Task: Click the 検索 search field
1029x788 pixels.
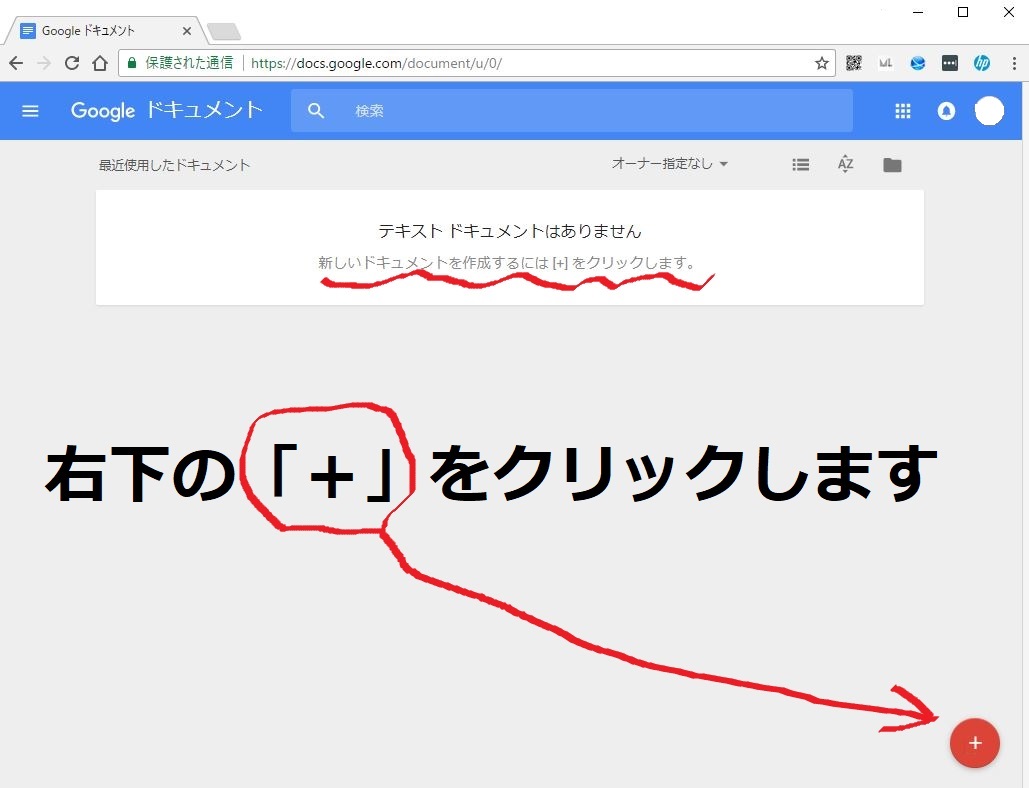Action: click(572, 111)
